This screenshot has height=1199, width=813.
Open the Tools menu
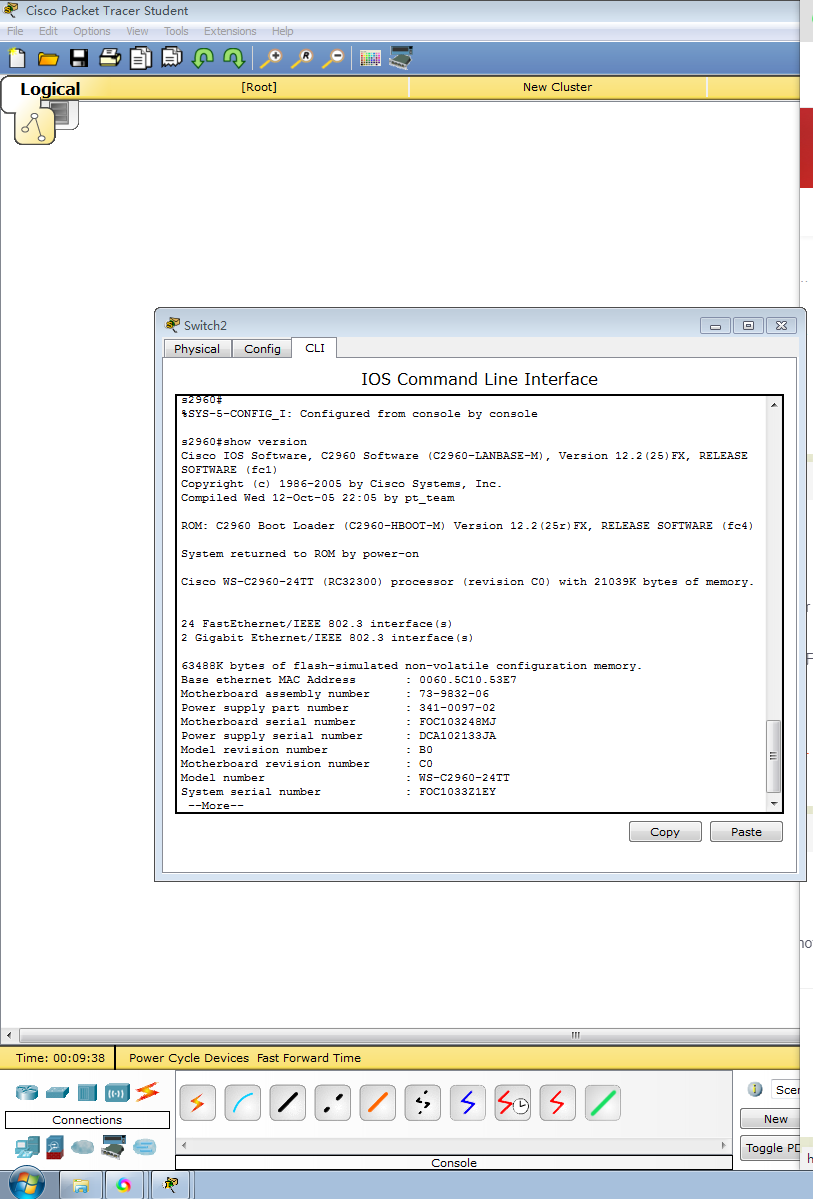176,31
